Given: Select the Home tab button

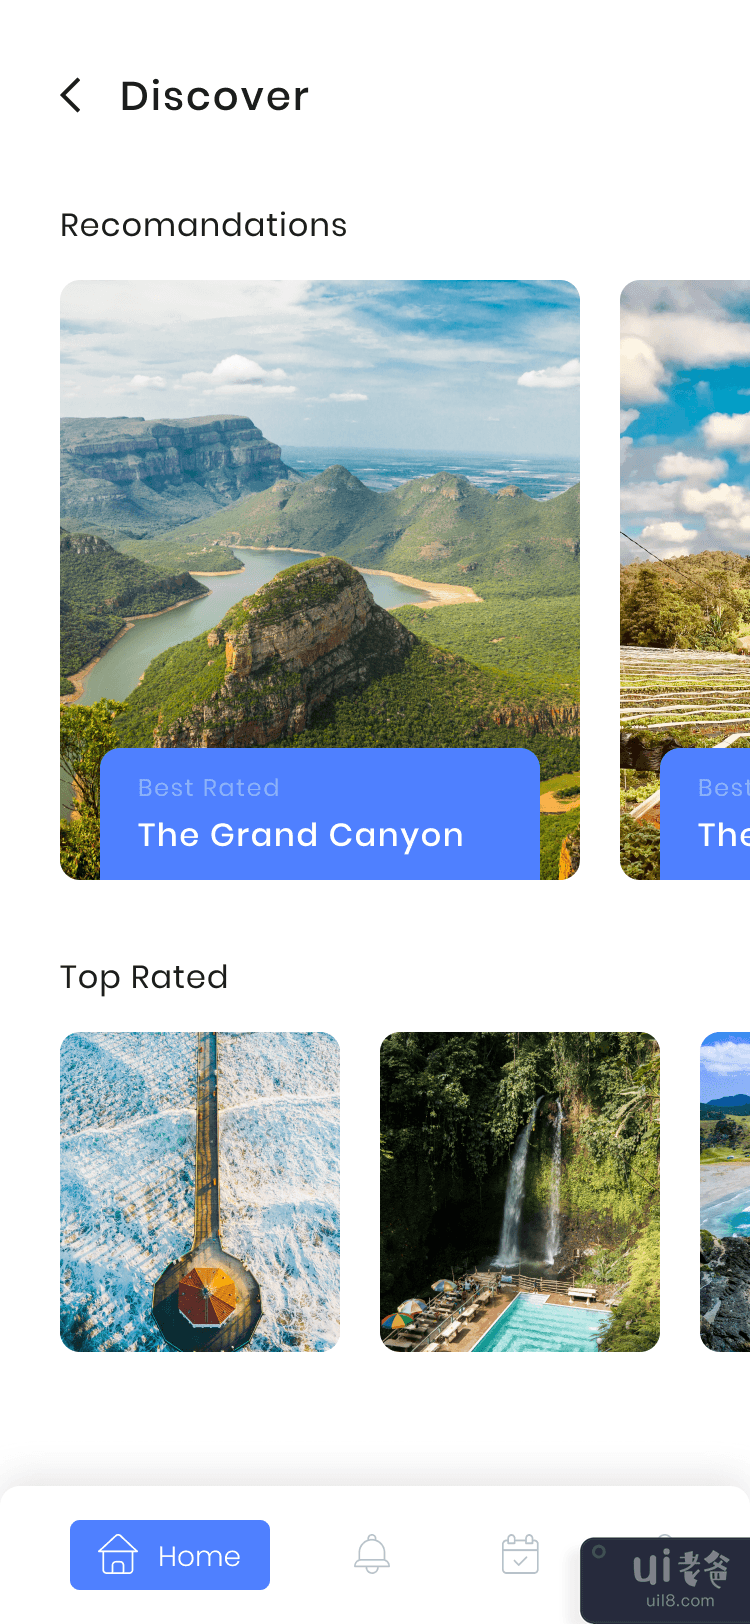Looking at the screenshot, I should coord(170,1555).
